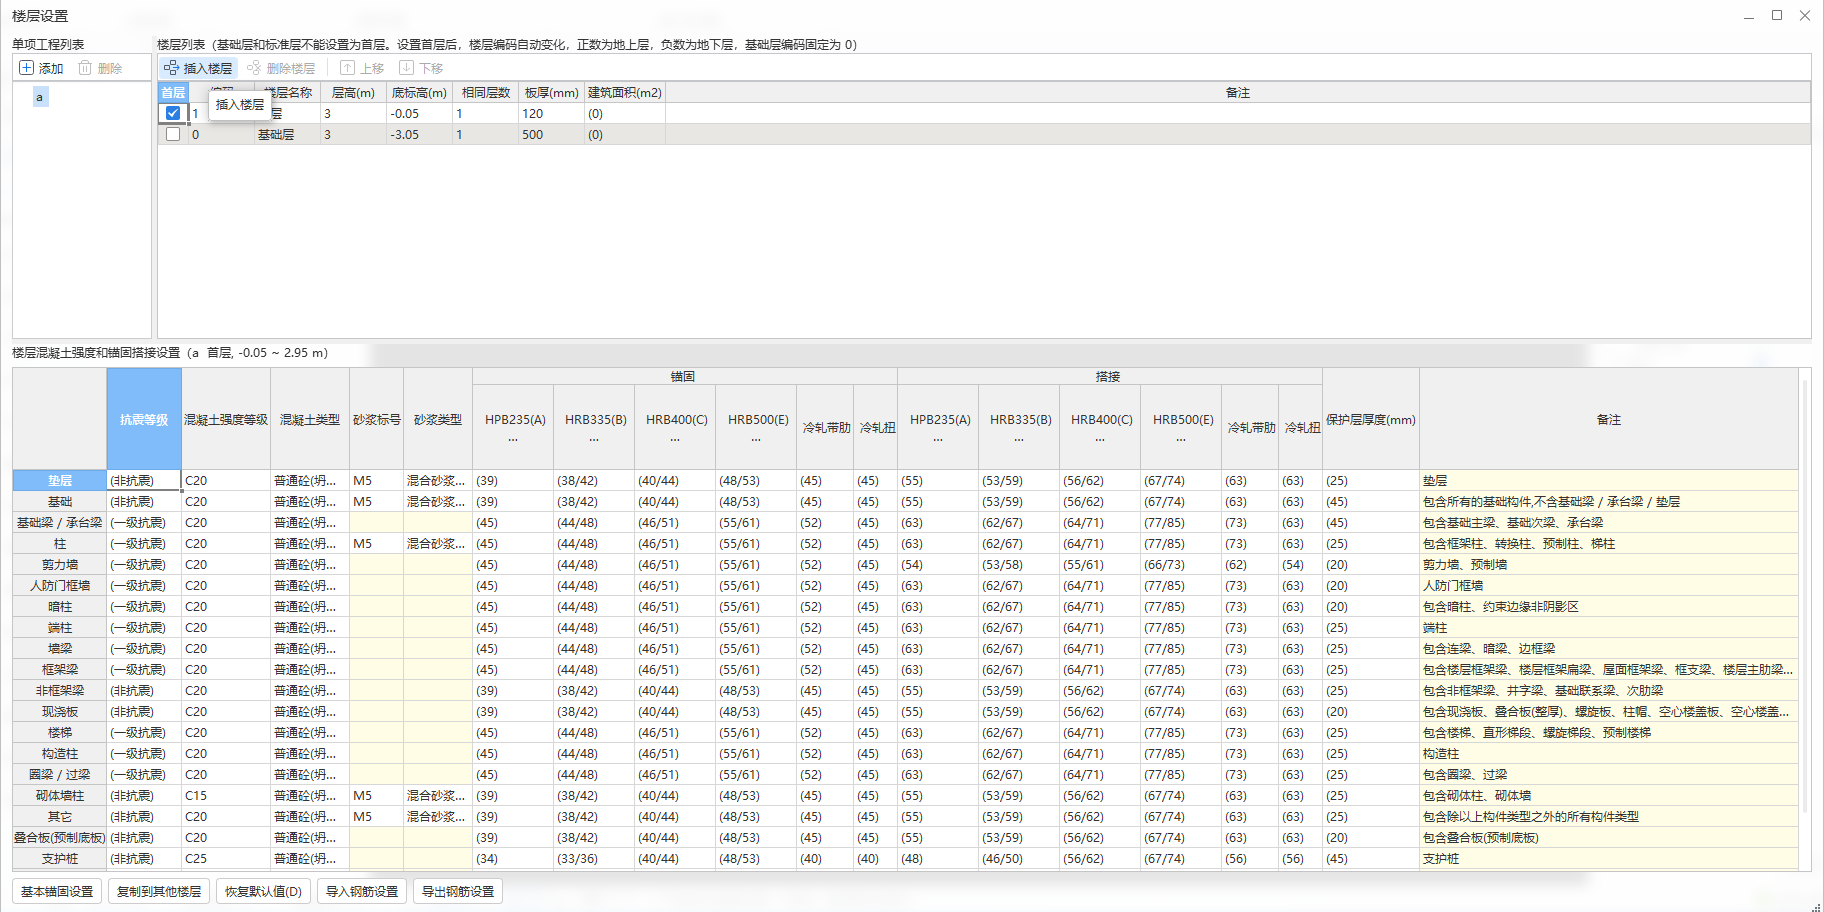Click the 恢复默认值(D) button
The height and width of the screenshot is (912, 1824).
pyautogui.click(x=263, y=891)
